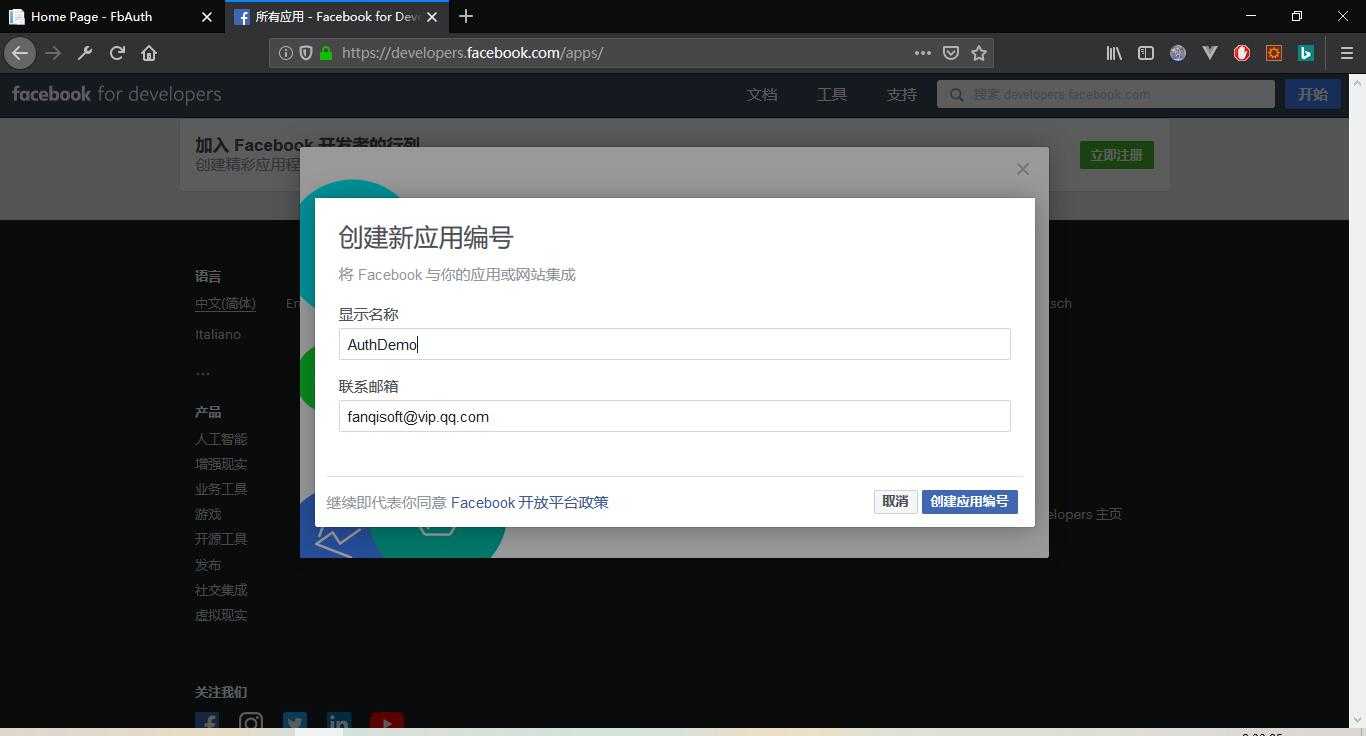Save the page to Pocket
The height and width of the screenshot is (736, 1366).
pyautogui.click(x=951, y=53)
